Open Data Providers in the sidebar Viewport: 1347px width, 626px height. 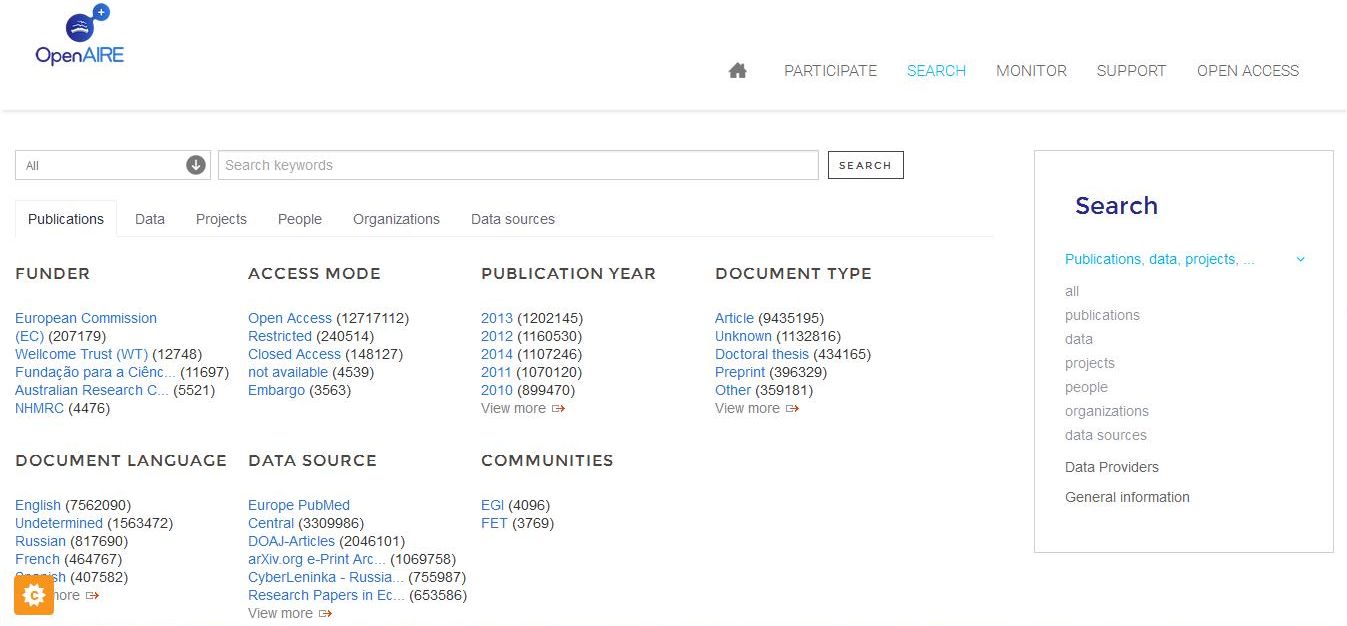tap(1112, 467)
